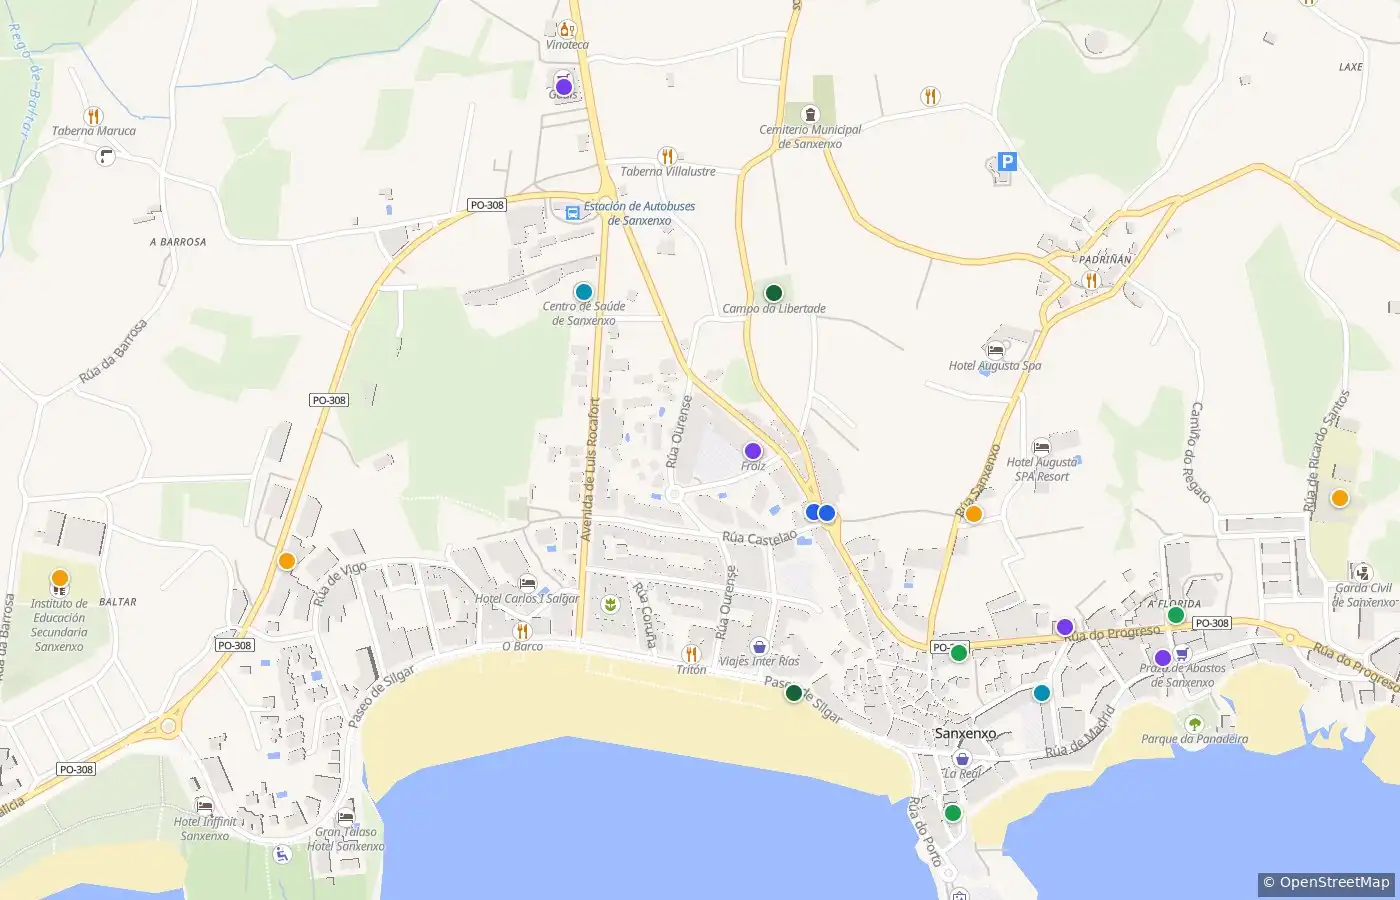This screenshot has width=1400, height=900.
Task: Click the O Barco restaurant icon
Action: tap(522, 631)
